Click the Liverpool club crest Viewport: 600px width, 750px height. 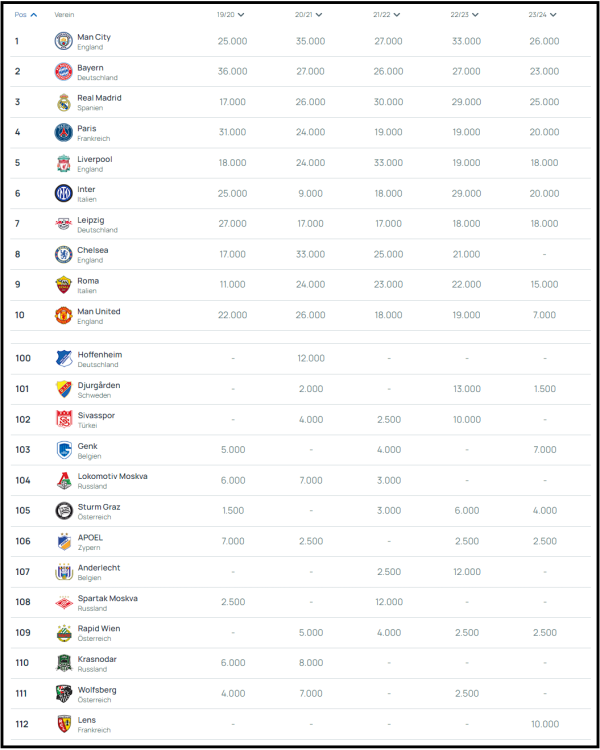[x=64, y=163]
